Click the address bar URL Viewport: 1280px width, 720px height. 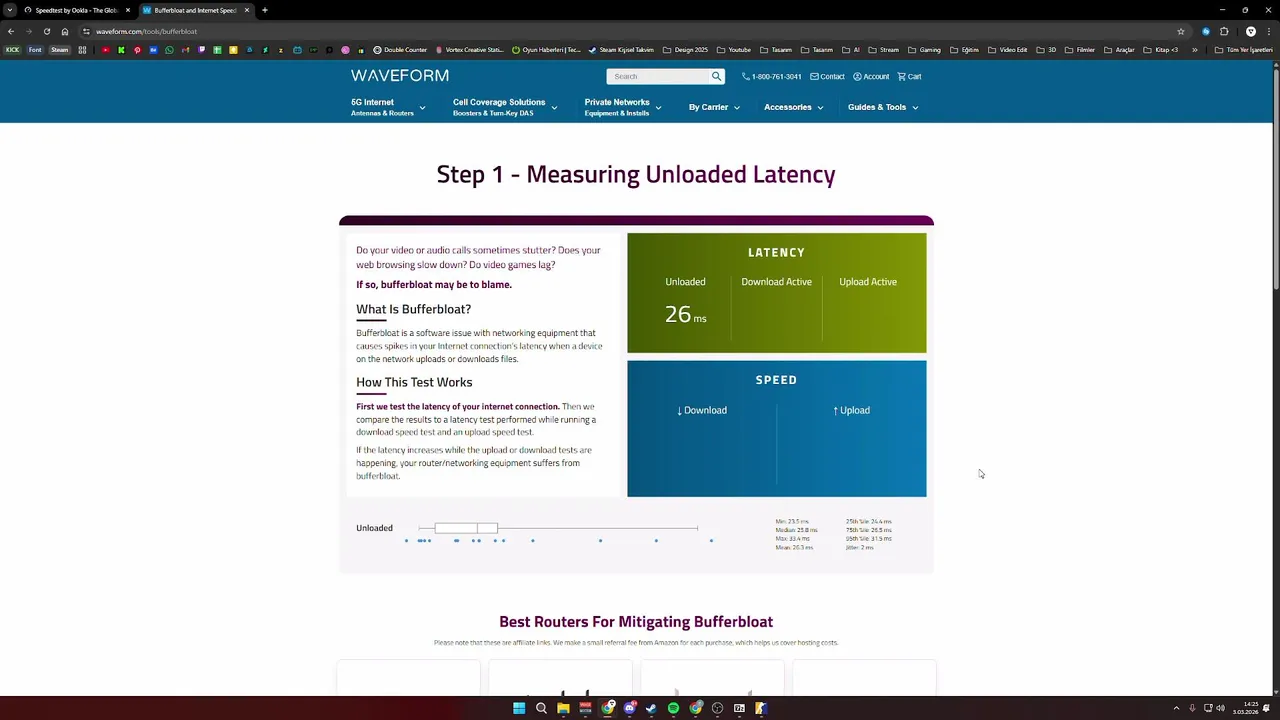(146, 31)
